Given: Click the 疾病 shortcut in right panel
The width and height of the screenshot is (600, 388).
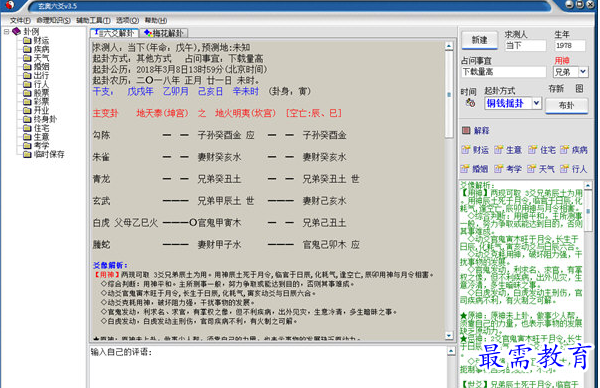Looking at the screenshot, I should [x=574, y=150].
